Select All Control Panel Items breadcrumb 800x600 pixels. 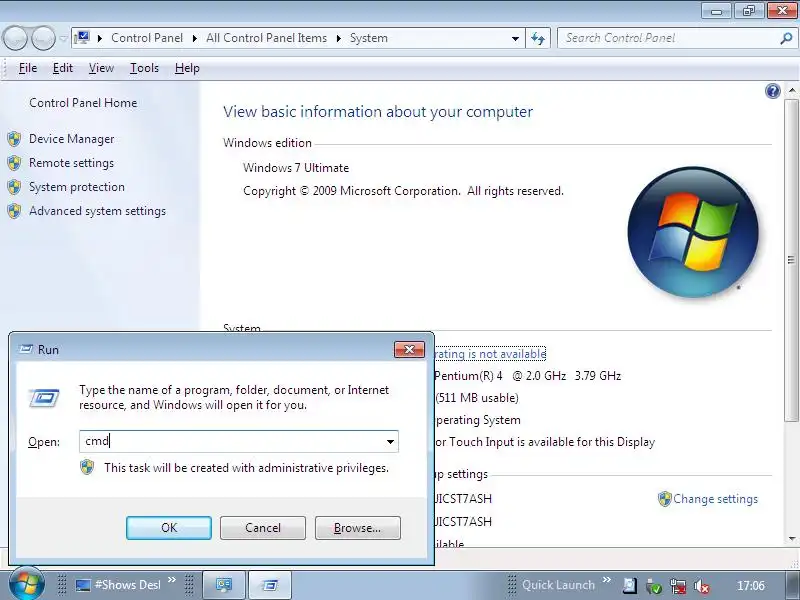(266, 38)
